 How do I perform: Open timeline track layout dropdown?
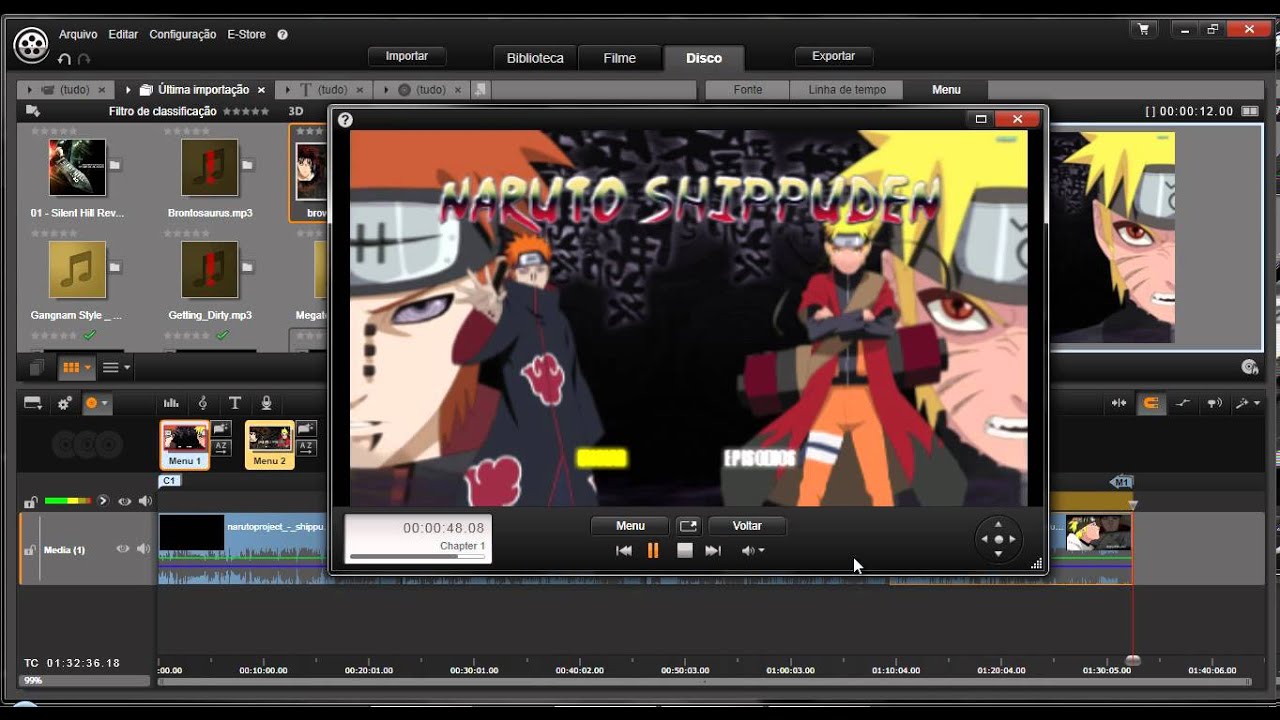(x=34, y=403)
